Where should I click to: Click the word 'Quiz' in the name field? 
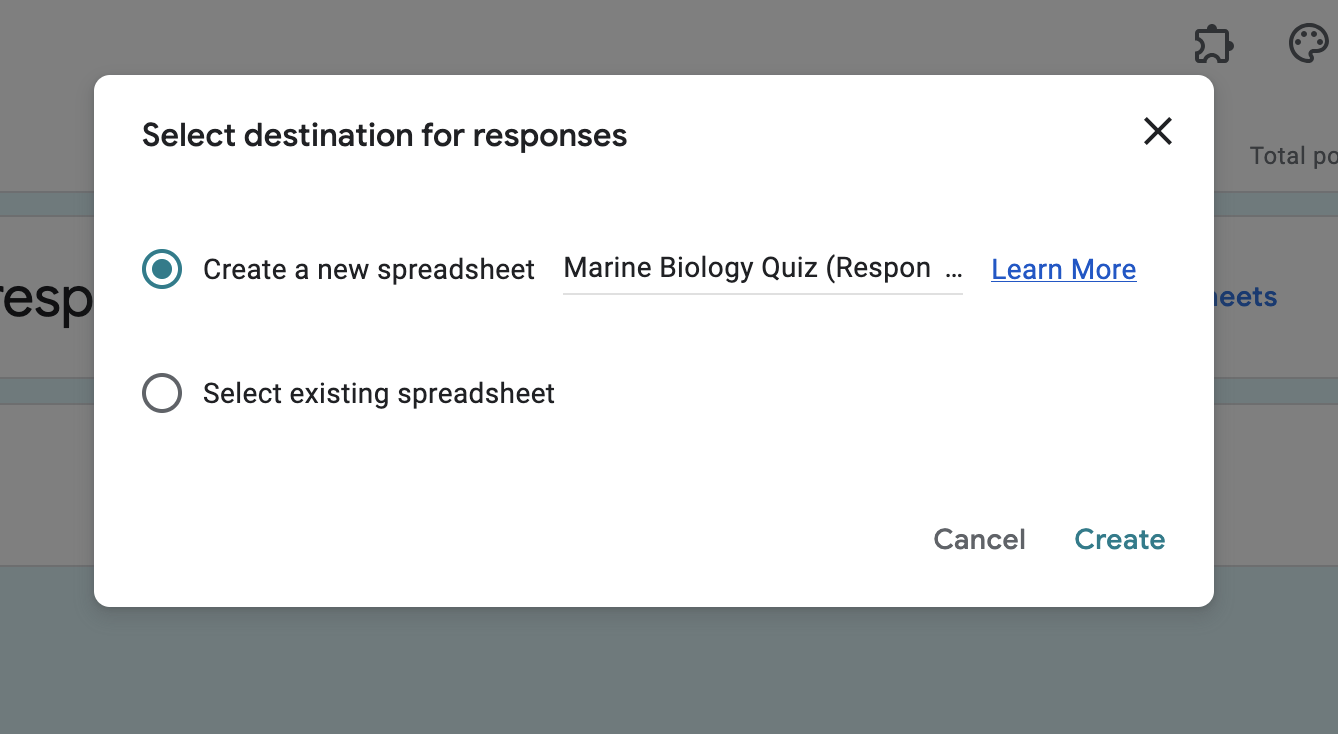tap(789, 269)
